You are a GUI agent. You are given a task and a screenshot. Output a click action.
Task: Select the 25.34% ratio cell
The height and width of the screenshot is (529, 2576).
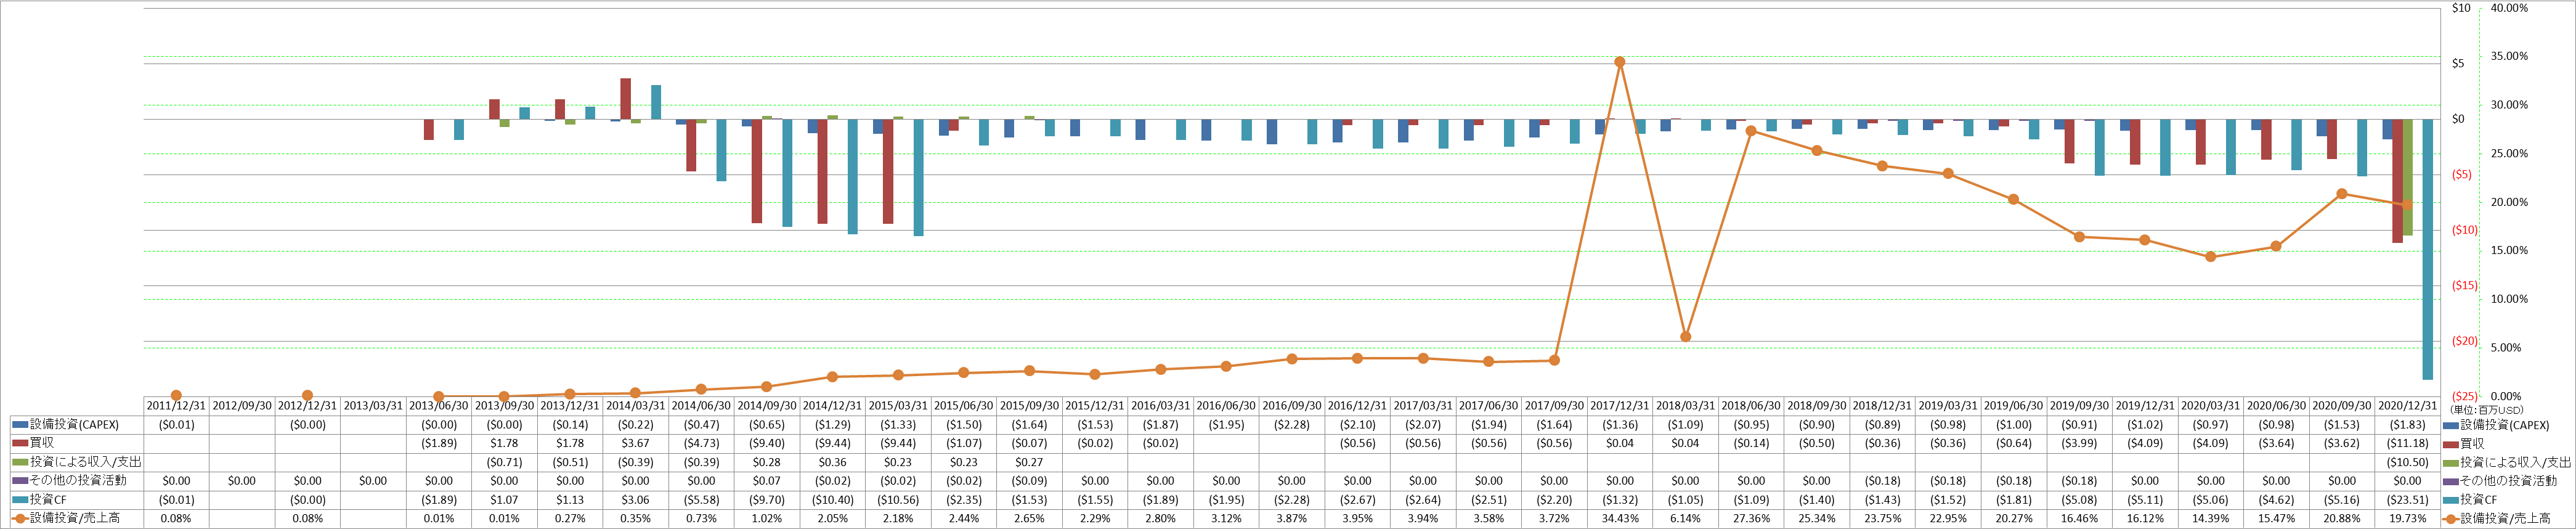tap(1817, 518)
